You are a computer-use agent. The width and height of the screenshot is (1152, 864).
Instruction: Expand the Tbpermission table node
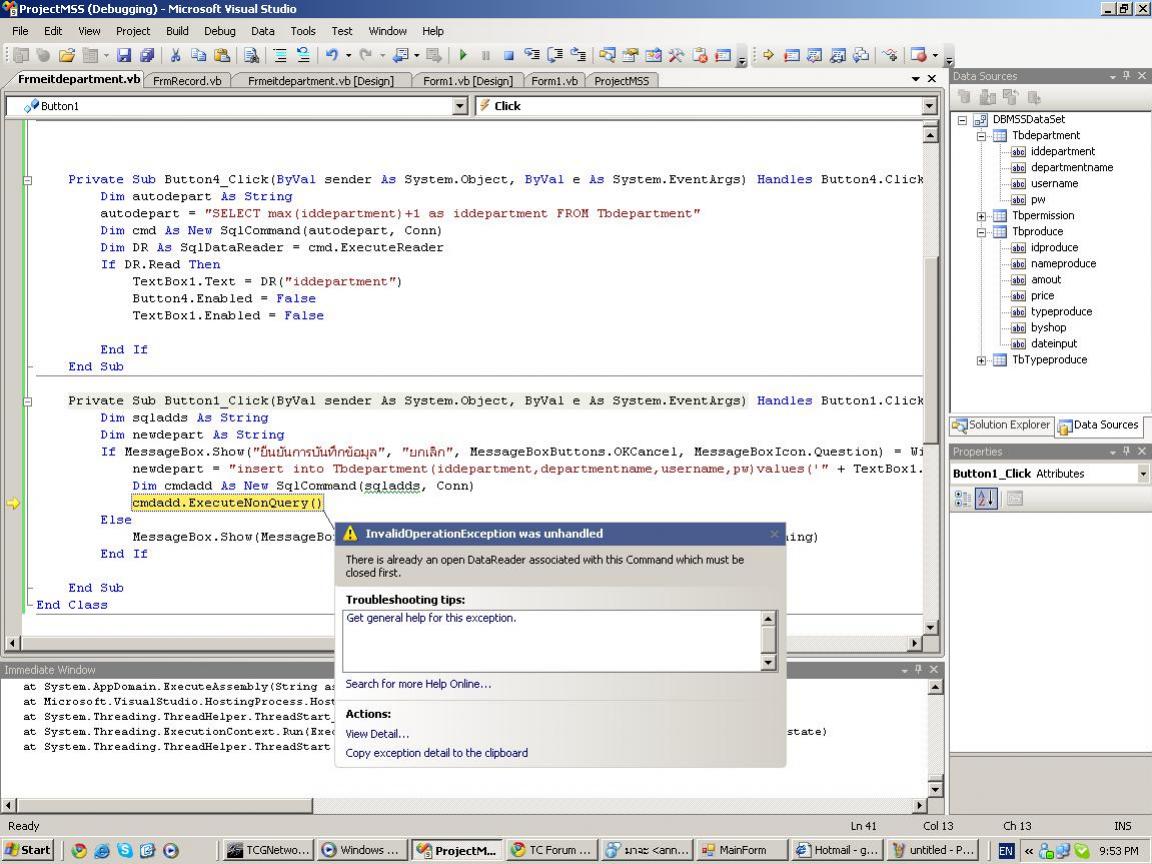point(981,216)
